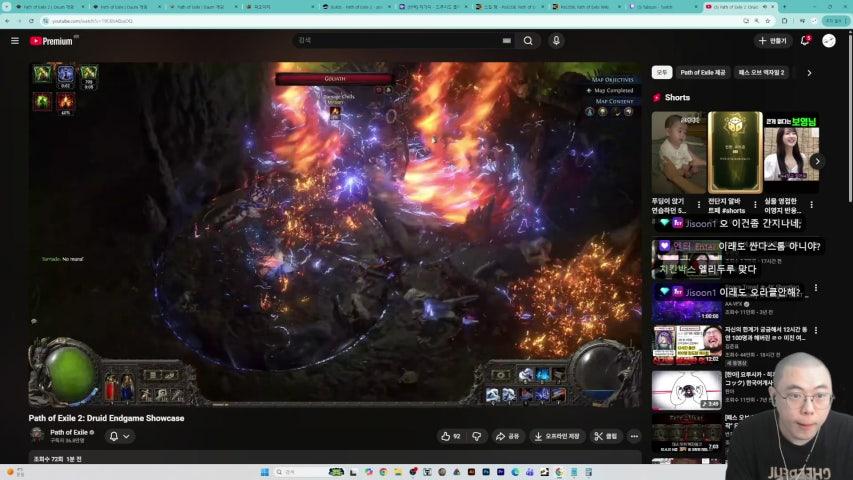This screenshot has width=853, height=480.
Task: Select the 패스 오브 엑자일 2 chip
Action: [761, 72]
